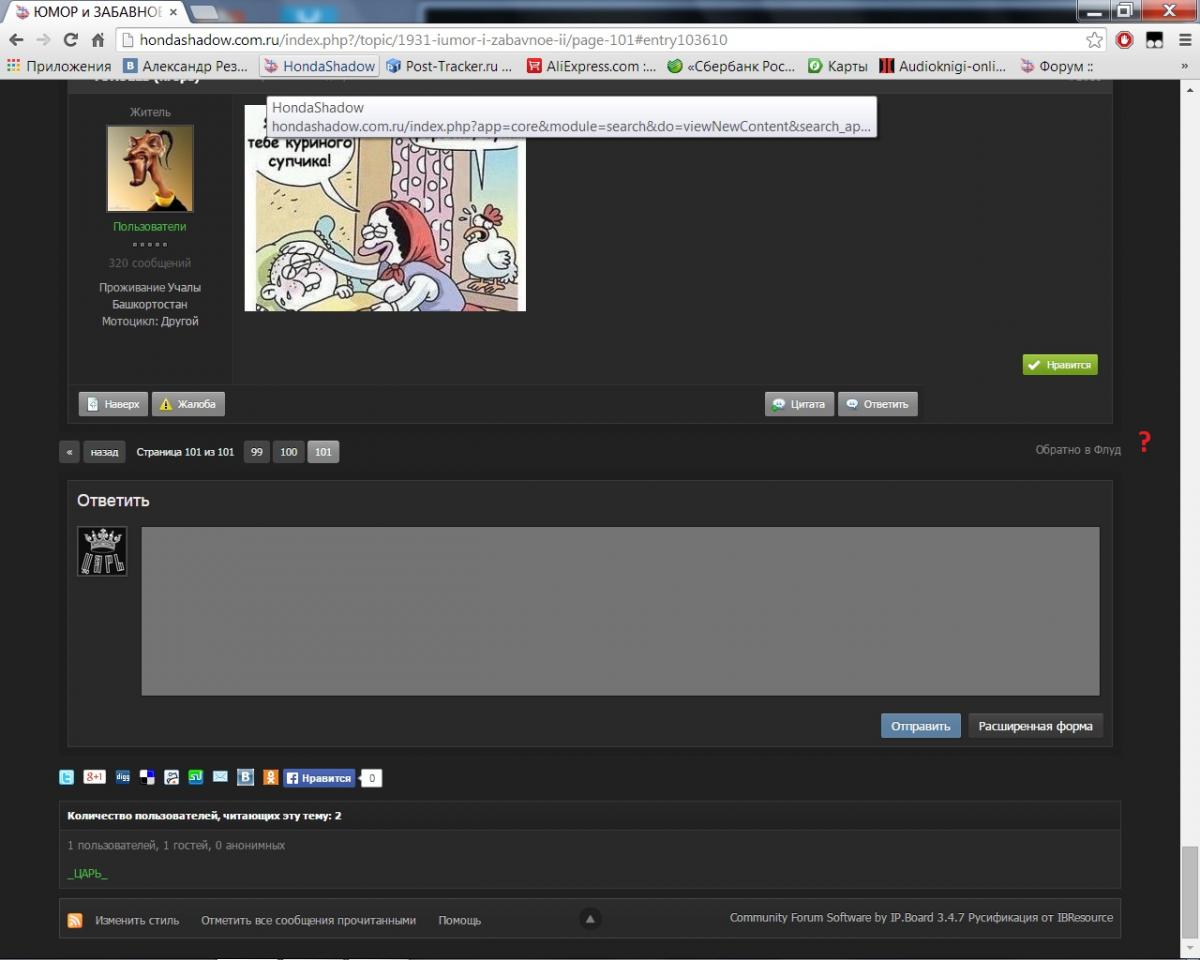The image size is (1200, 960).
Task: Share the topic on Odnoklassniki
Action: 270,777
